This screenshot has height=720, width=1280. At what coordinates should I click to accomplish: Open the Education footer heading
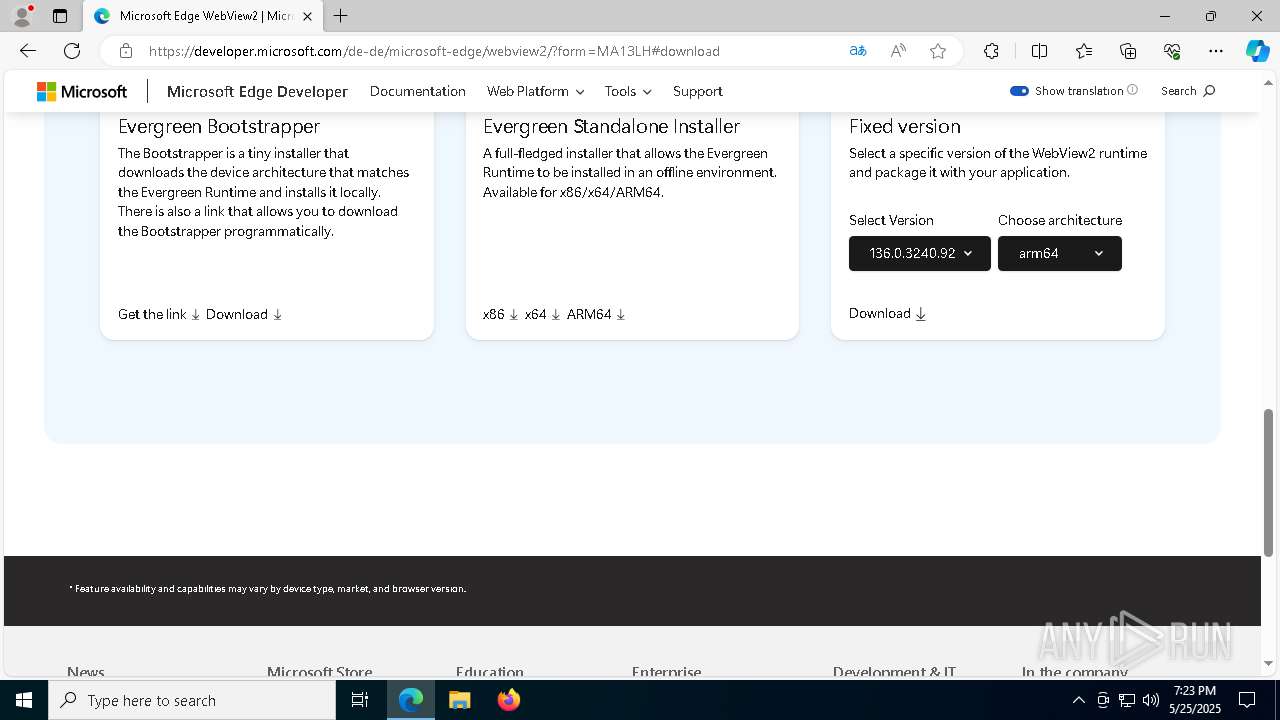pos(490,672)
